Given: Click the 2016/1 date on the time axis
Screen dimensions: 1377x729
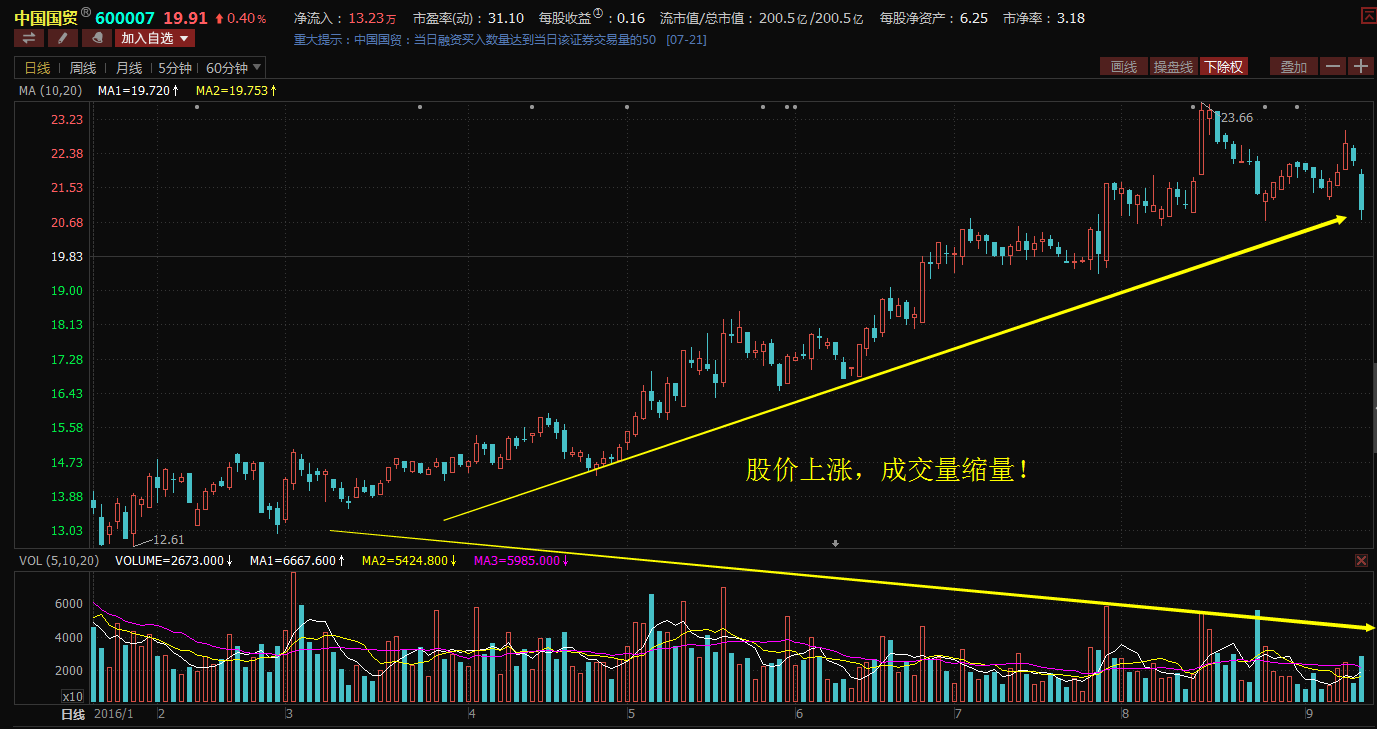Looking at the screenshot, I should [x=112, y=715].
